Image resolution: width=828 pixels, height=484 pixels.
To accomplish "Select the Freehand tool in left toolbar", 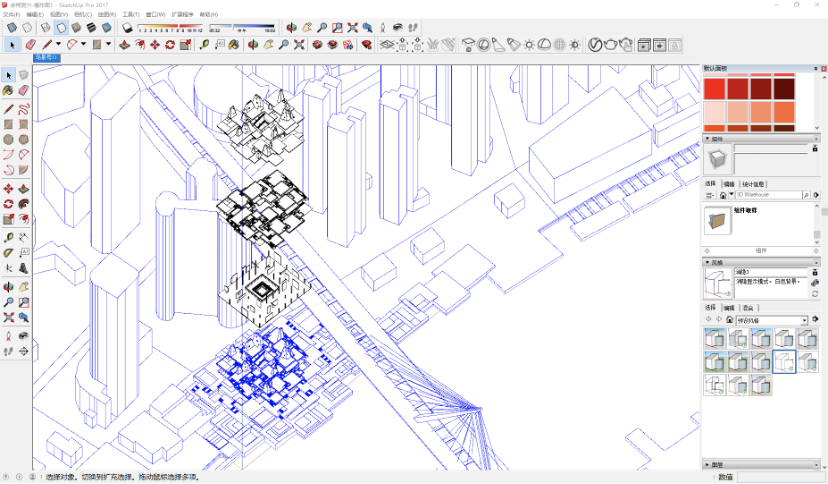I will [x=24, y=109].
